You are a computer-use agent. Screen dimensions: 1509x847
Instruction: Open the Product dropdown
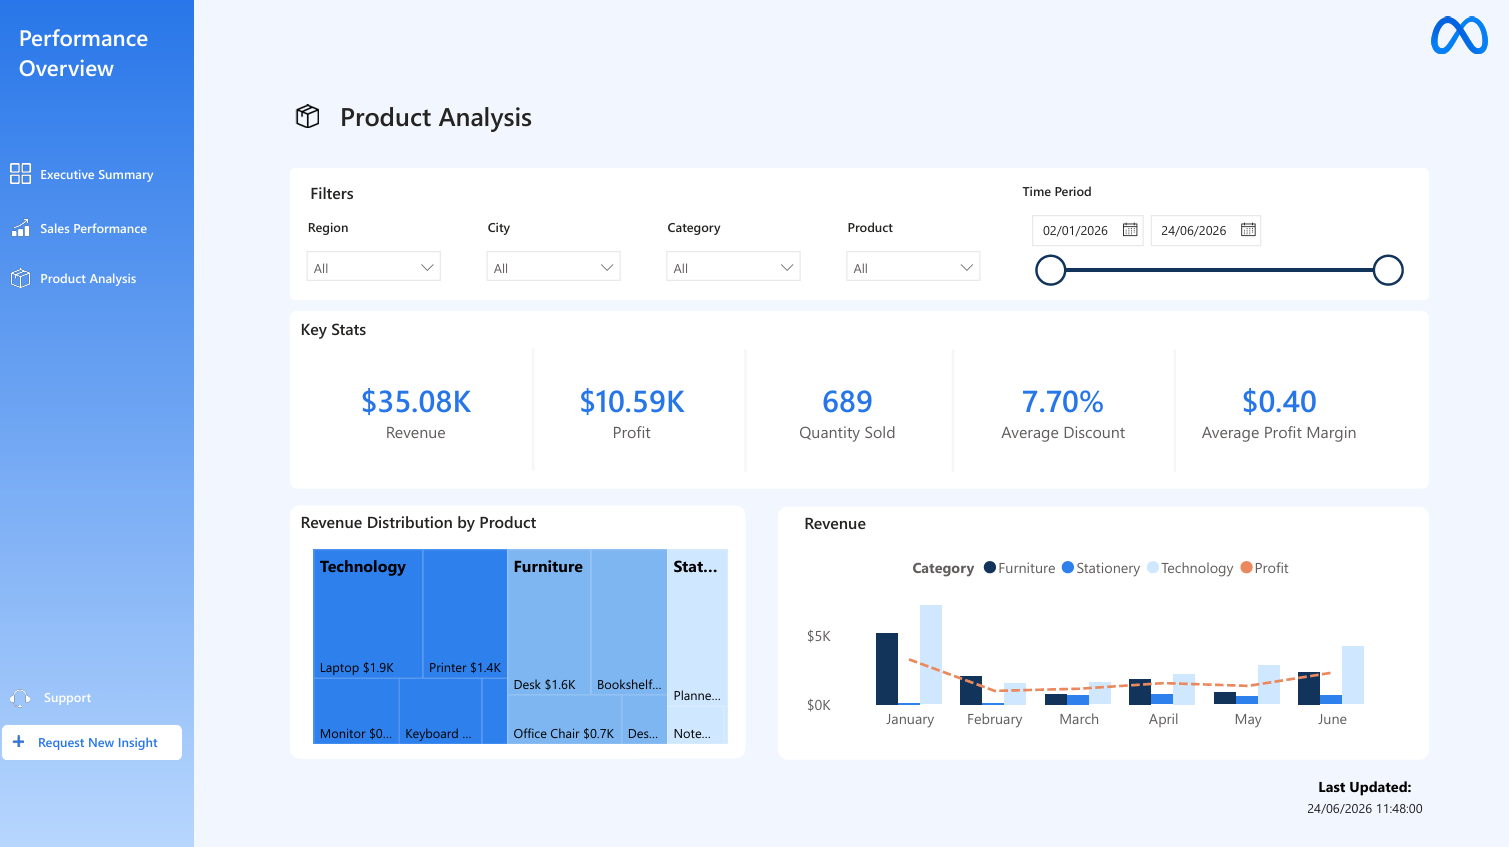(x=913, y=267)
